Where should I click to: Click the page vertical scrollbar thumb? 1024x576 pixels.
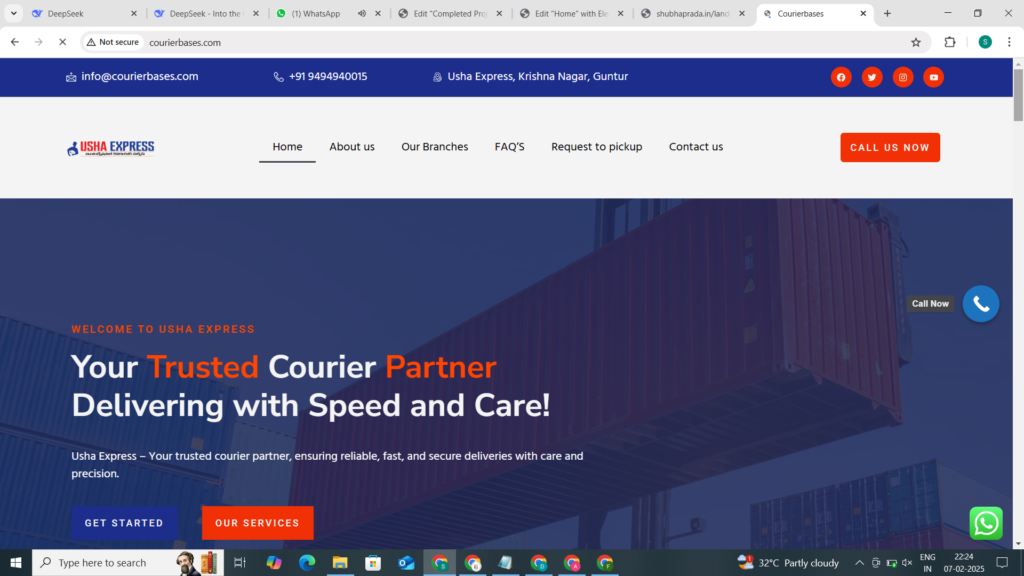pyautogui.click(x=1018, y=95)
